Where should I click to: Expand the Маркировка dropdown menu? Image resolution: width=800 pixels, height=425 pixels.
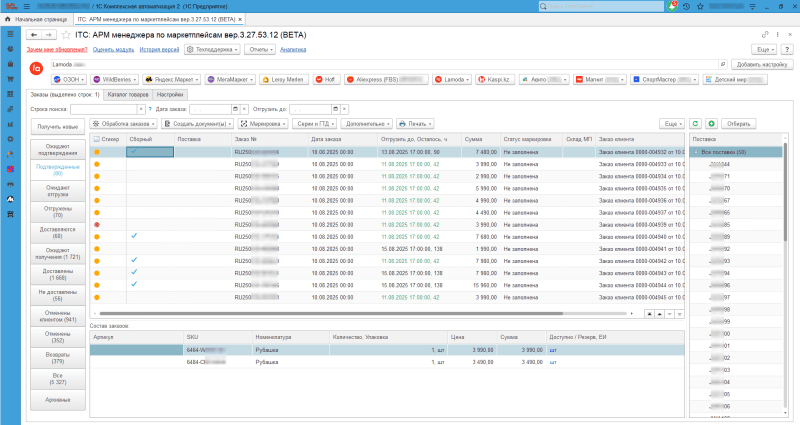point(264,123)
